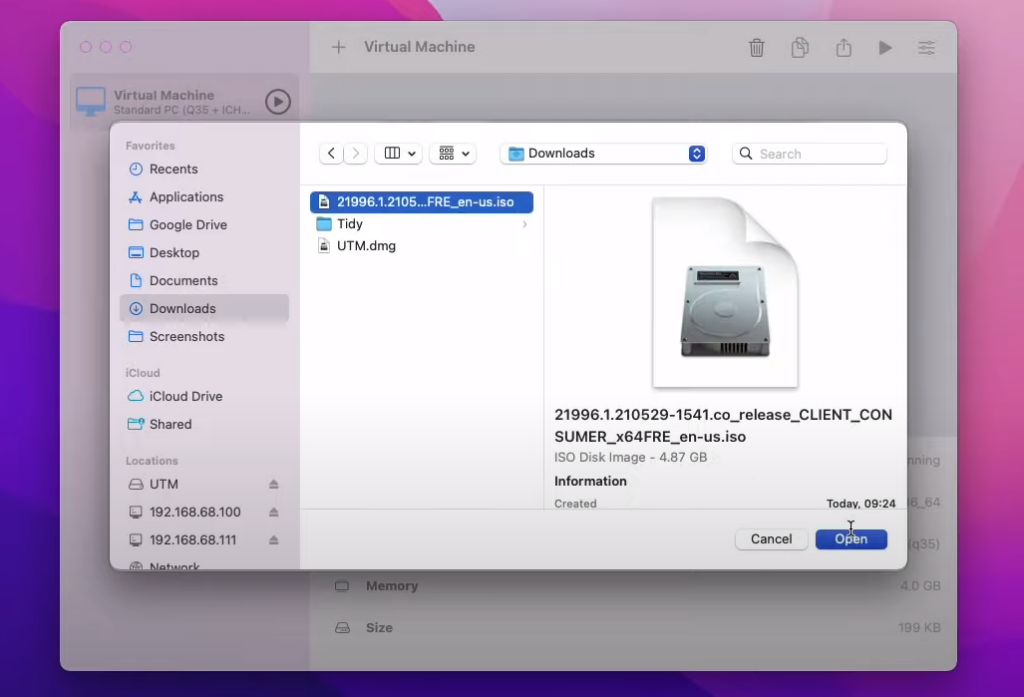Image resolution: width=1024 pixels, height=697 pixels.
Task: Click the clone VM icon in toolbar
Action: 800,48
